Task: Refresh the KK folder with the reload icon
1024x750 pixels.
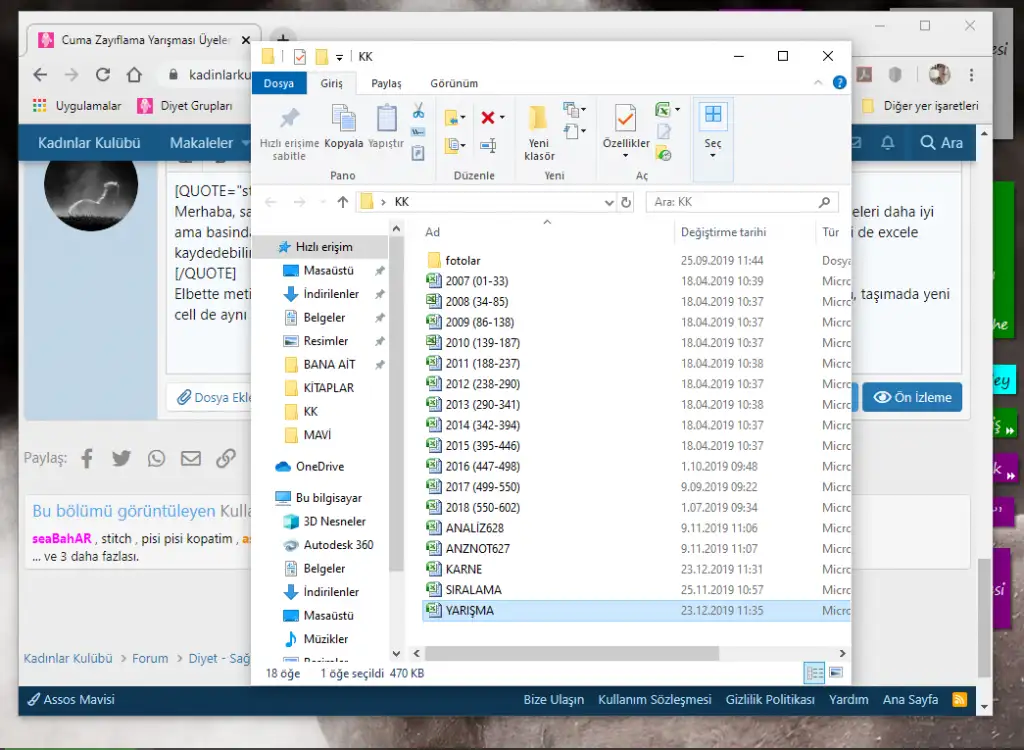Action: 626,202
